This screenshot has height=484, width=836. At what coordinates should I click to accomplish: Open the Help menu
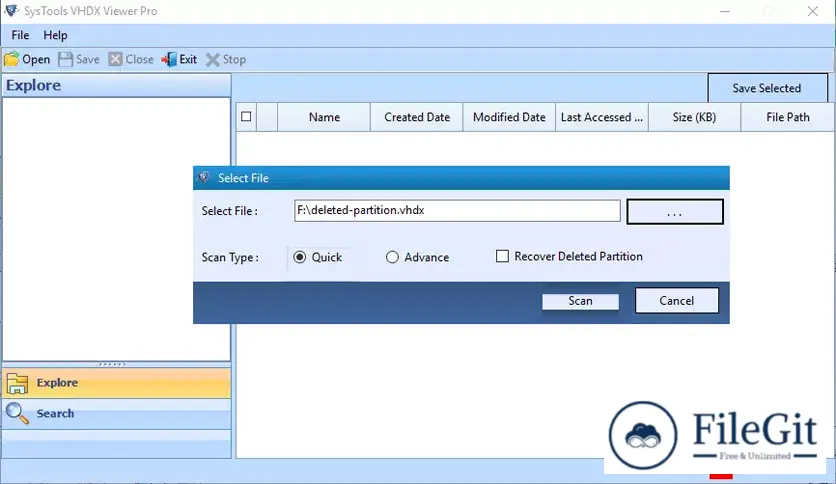pos(55,35)
